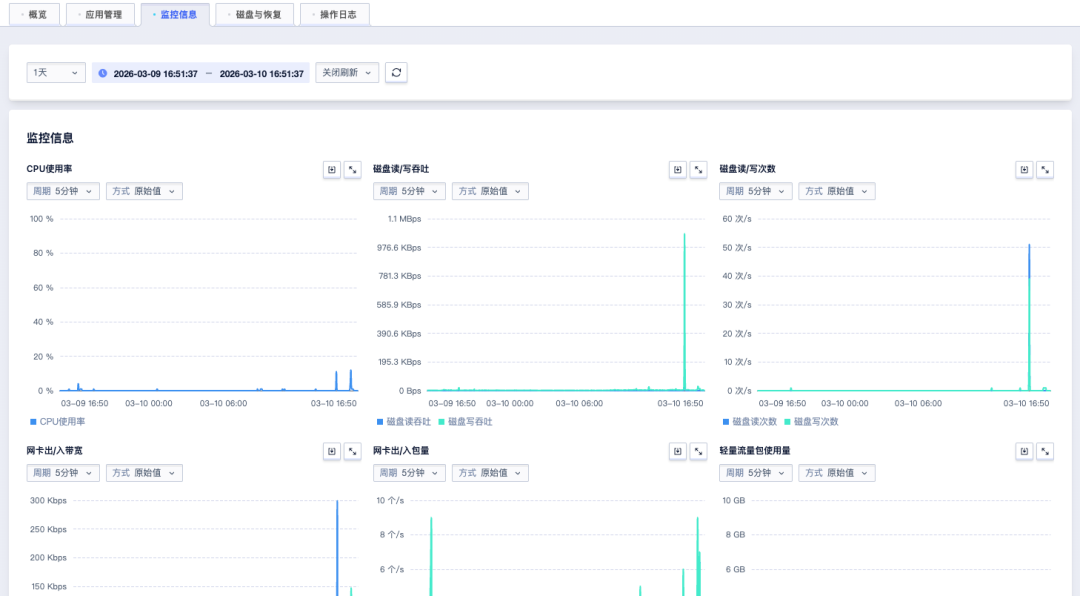Download the 磁盘读/写次数 chart data

tap(1024, 169)
